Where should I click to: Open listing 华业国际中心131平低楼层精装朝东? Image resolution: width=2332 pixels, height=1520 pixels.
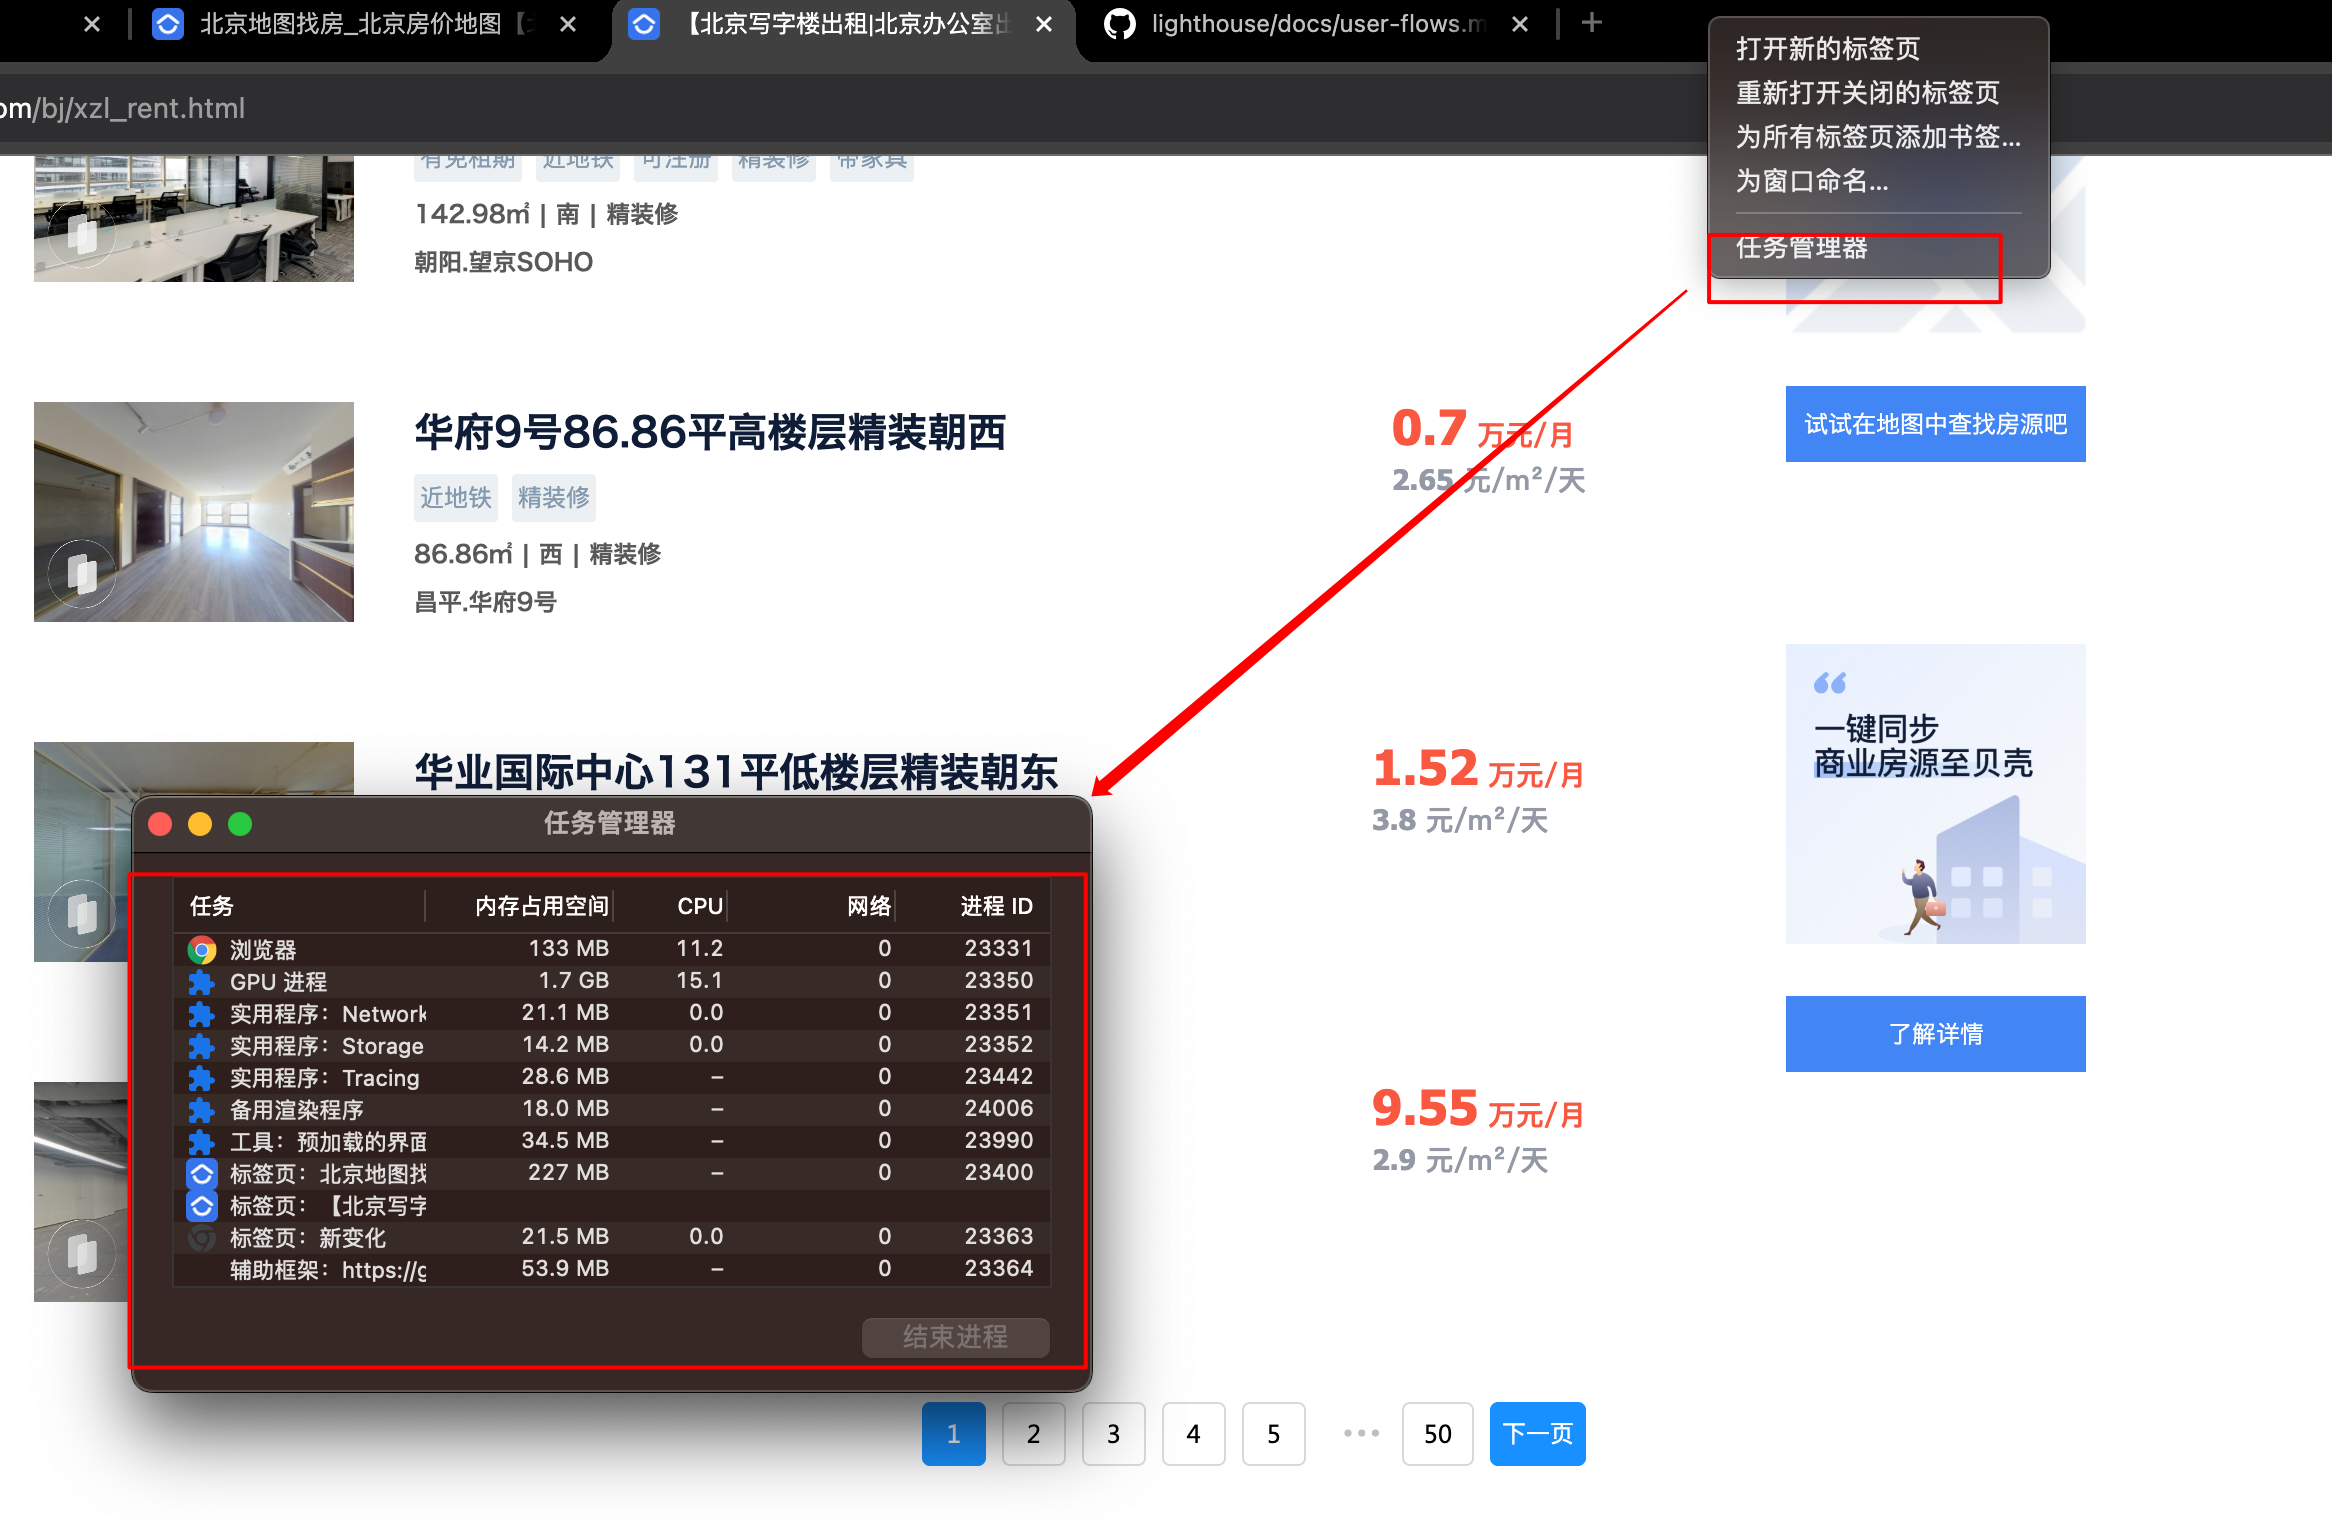pos(736,772)
